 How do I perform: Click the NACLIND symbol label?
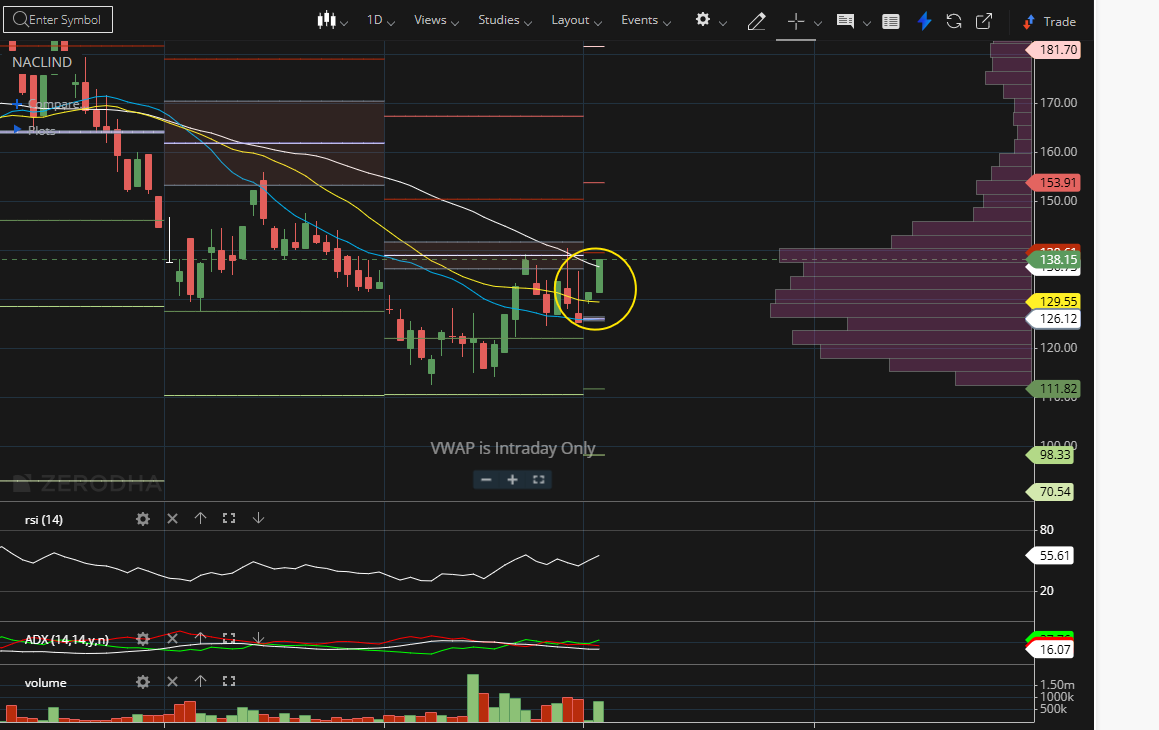pos(42,62)
